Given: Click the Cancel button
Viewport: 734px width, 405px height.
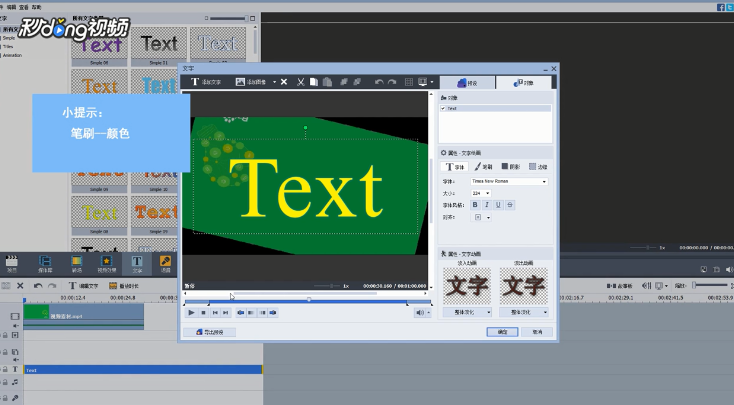Looking at the screenshot, I should tap(537, 331).
